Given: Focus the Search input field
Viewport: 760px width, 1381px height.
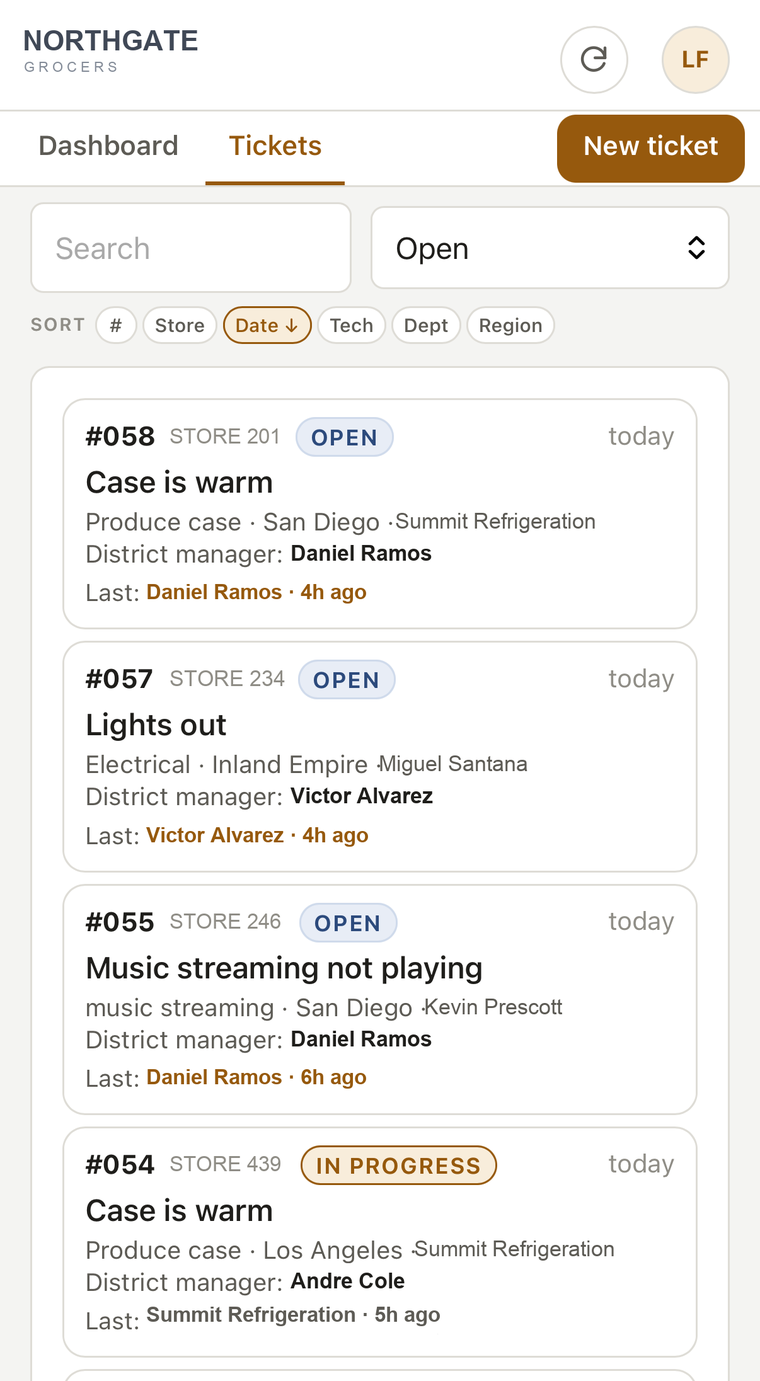Looking at the screenshot, I should (191, 248).
